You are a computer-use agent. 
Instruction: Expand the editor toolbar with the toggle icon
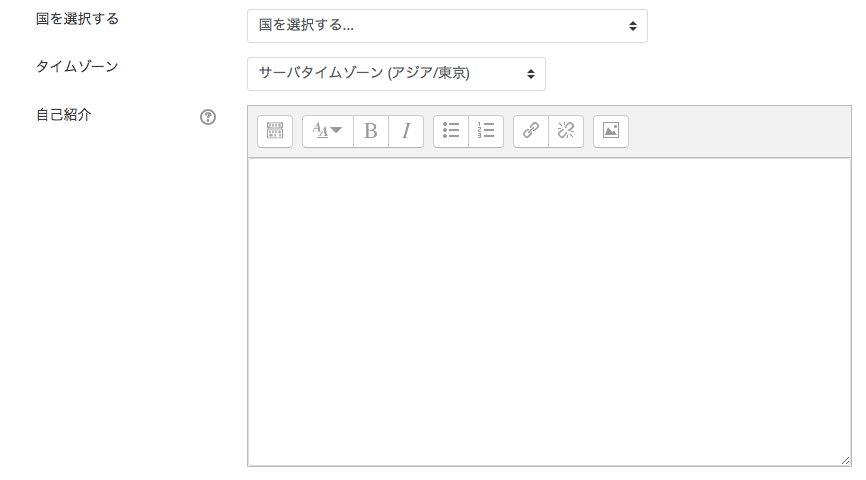pos(275,131)
